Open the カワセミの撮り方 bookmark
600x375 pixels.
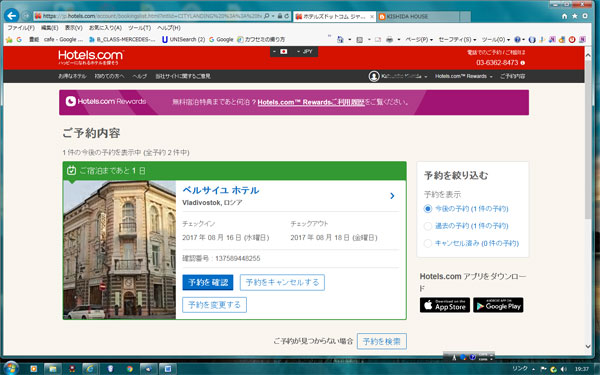point(261,39)
